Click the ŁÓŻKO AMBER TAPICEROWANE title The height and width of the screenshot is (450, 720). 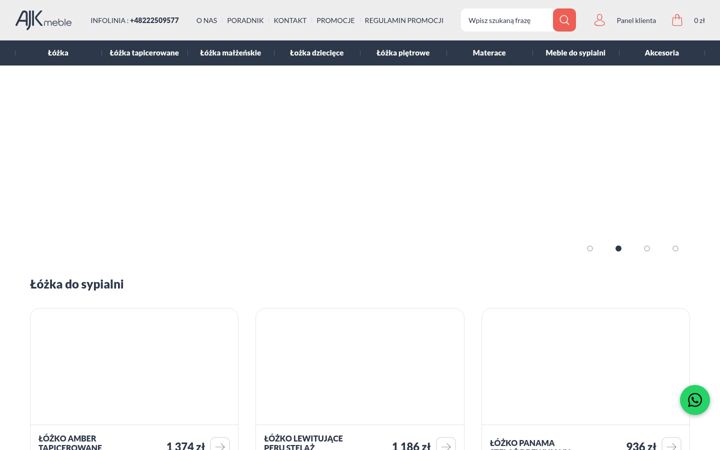click(x=70, y=443)
